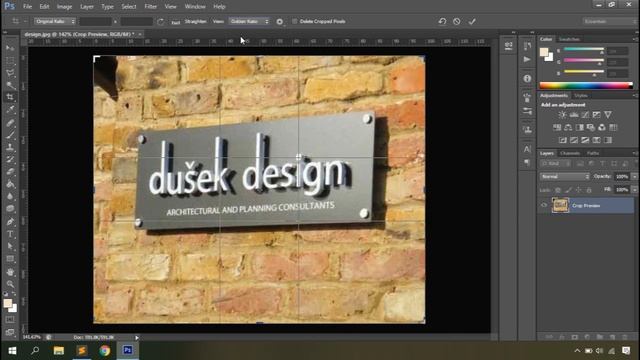Open the Info panel icon
The width and height of the screenshot is (640, 360).
527,78
